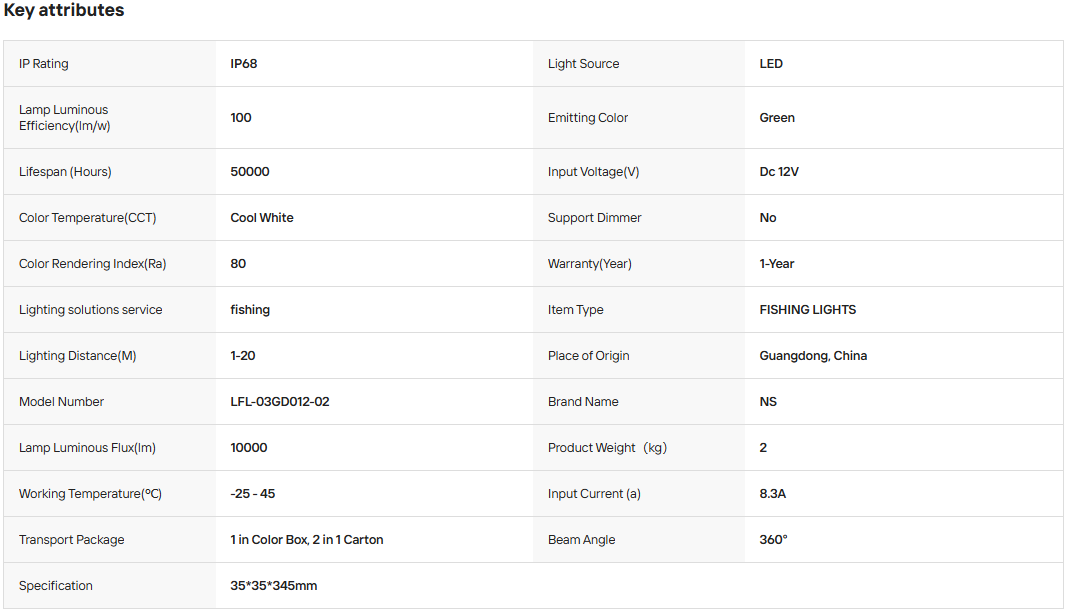Select the Cool White color temperature value
The image size is (1066, 614).
pyautogui.click(x=262, y=218)
